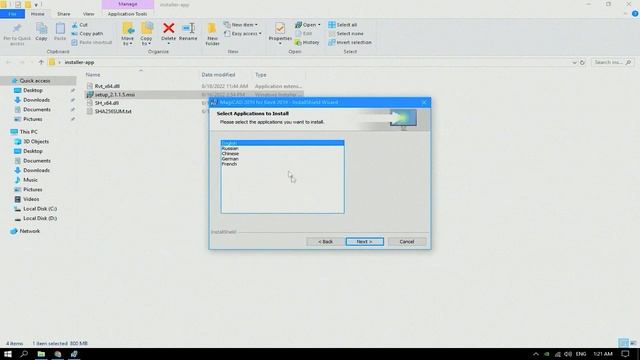Click File Explorer icon on the taskbar
The image size is (640, 360).
point(41,354)
